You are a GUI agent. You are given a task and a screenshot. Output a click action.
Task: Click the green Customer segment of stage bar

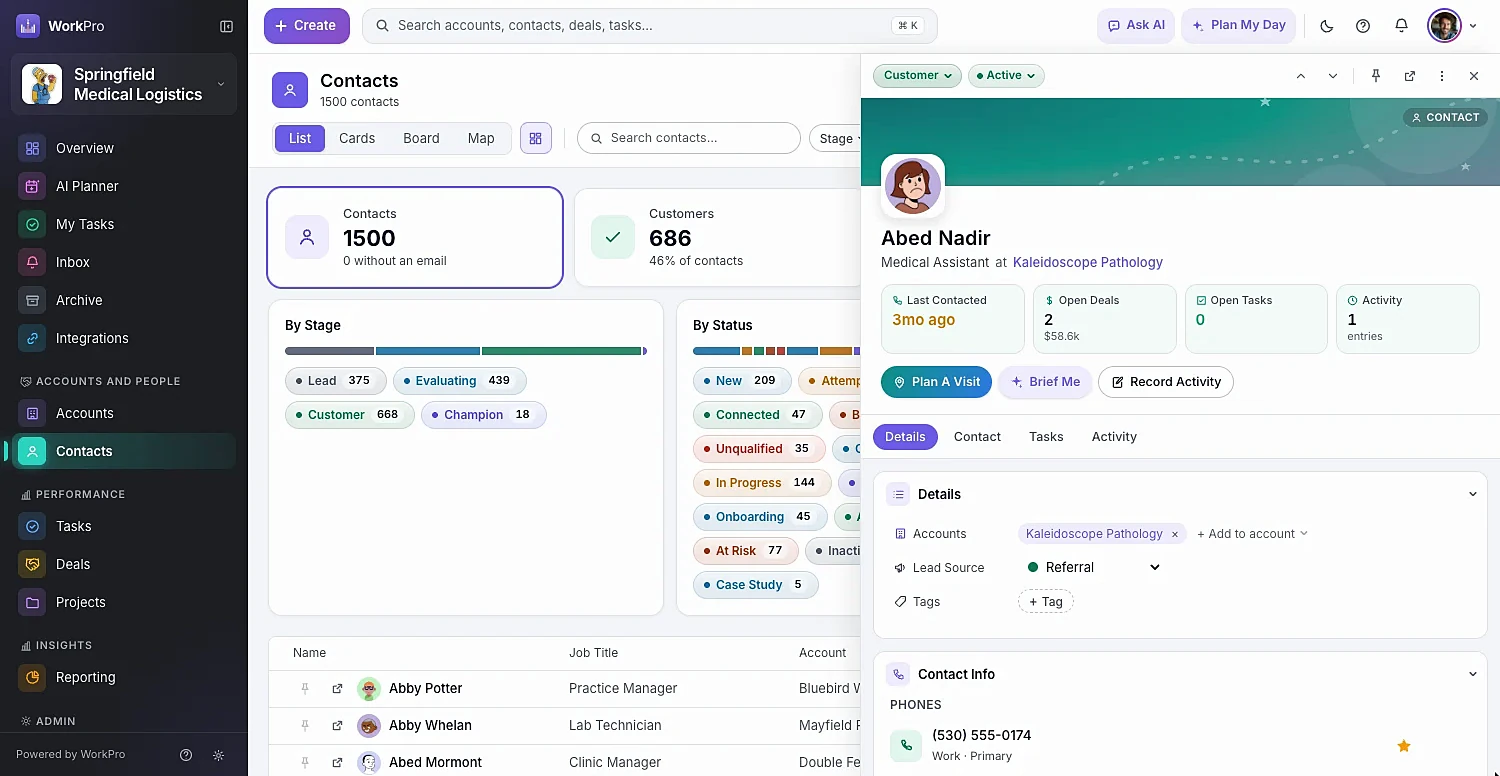point(561,351)
